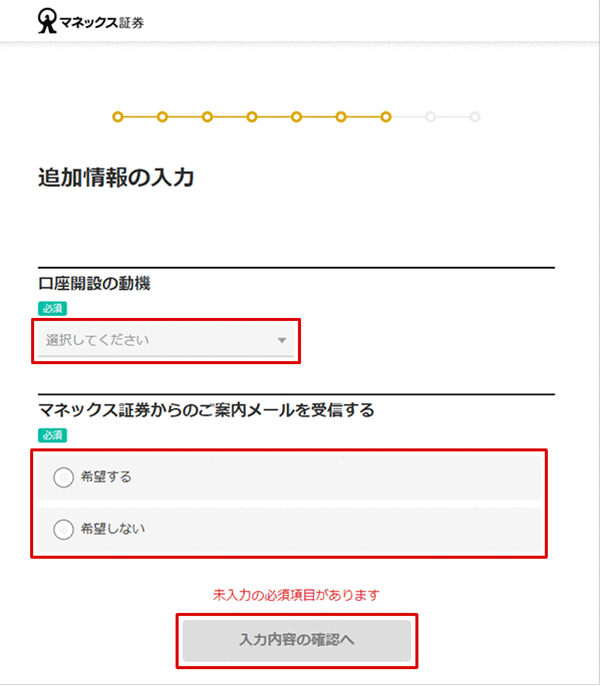Click the last grey progress step circle
Viewport: 600px width, 686px height.
point(475,117)
